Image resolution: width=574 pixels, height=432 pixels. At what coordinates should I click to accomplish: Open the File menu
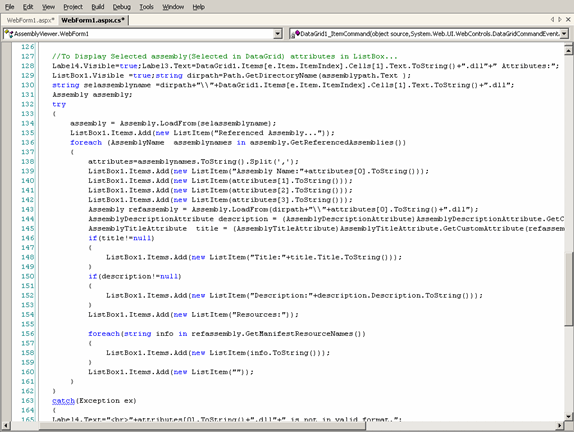pos(10,7)
